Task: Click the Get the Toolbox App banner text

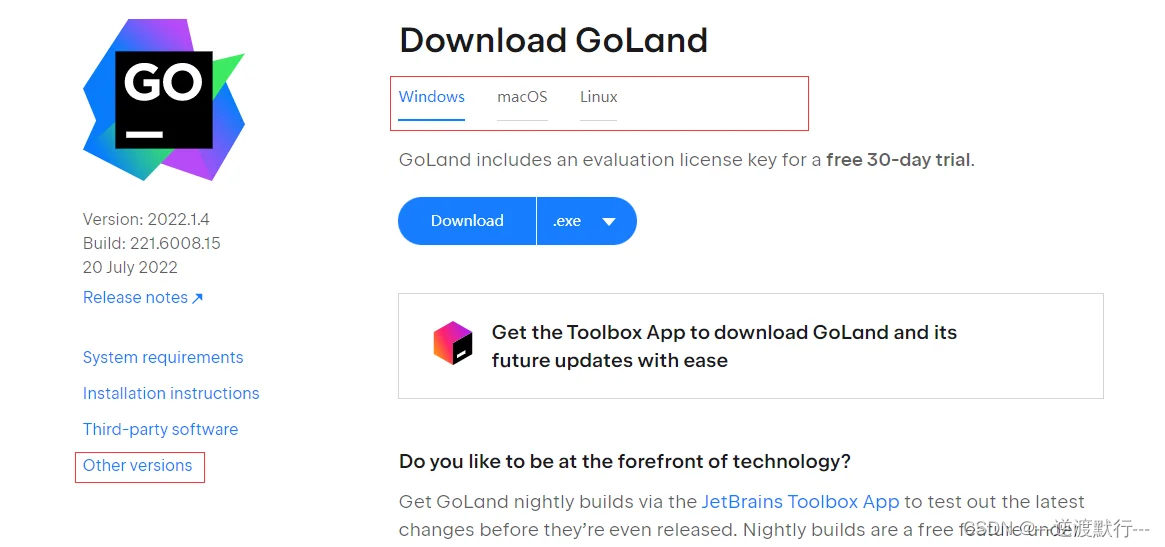Action: tap(724, 346)
